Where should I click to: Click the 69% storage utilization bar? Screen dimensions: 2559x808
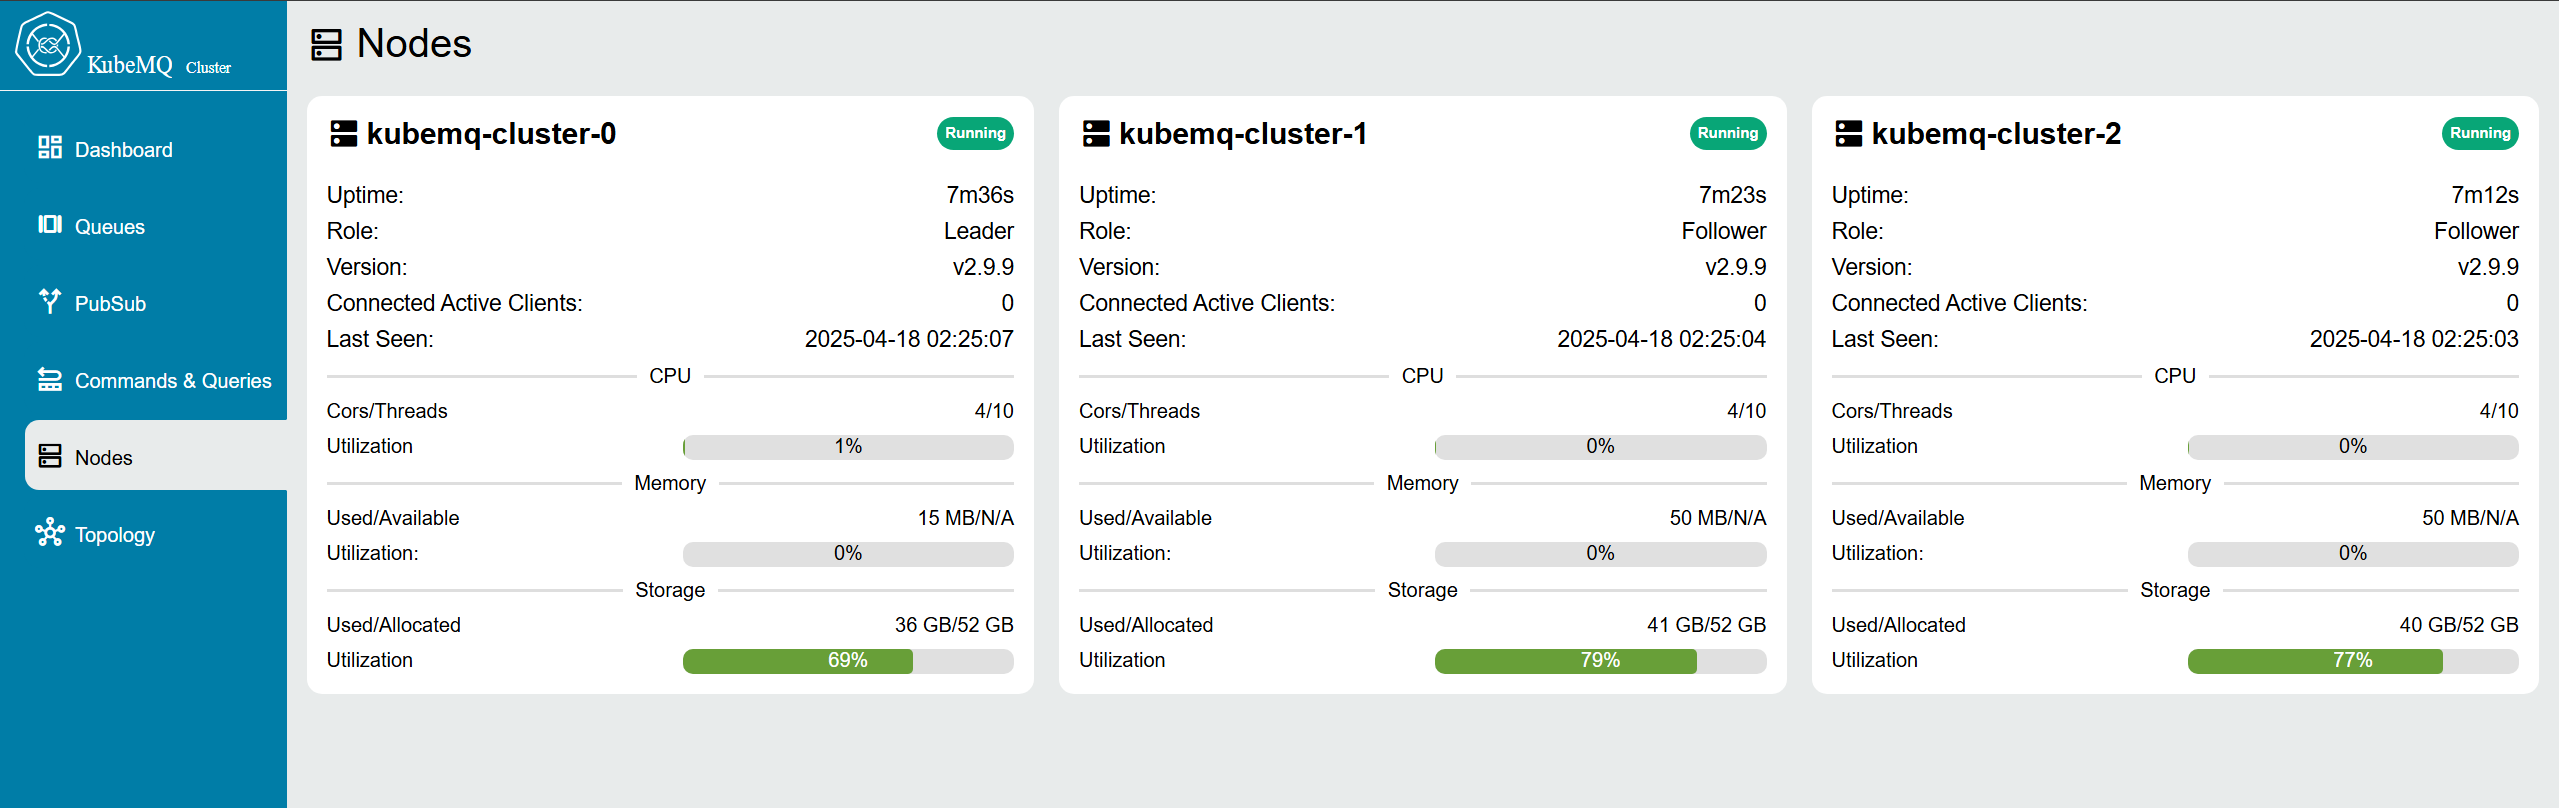[x=847, y=661]
